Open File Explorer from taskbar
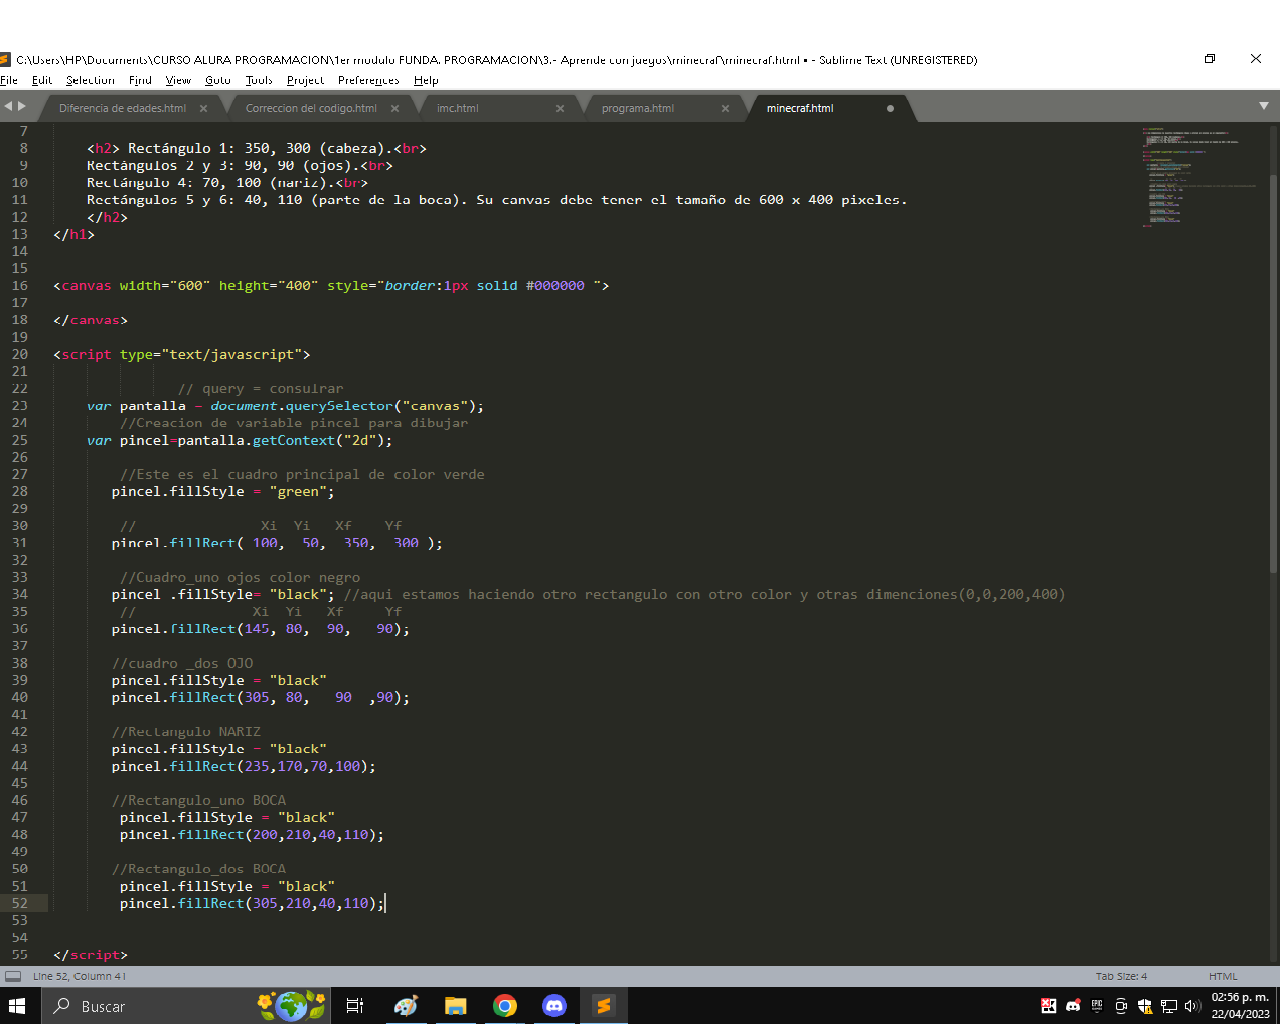The height and width of the screenshot is (1024, 1280). [455, 1006]
